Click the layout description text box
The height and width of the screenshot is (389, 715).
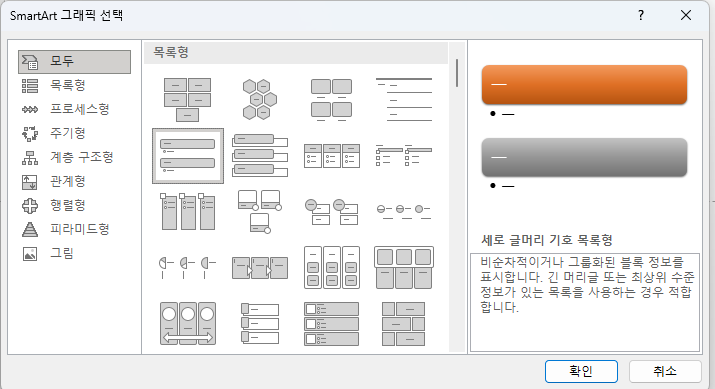coord(585,302)
